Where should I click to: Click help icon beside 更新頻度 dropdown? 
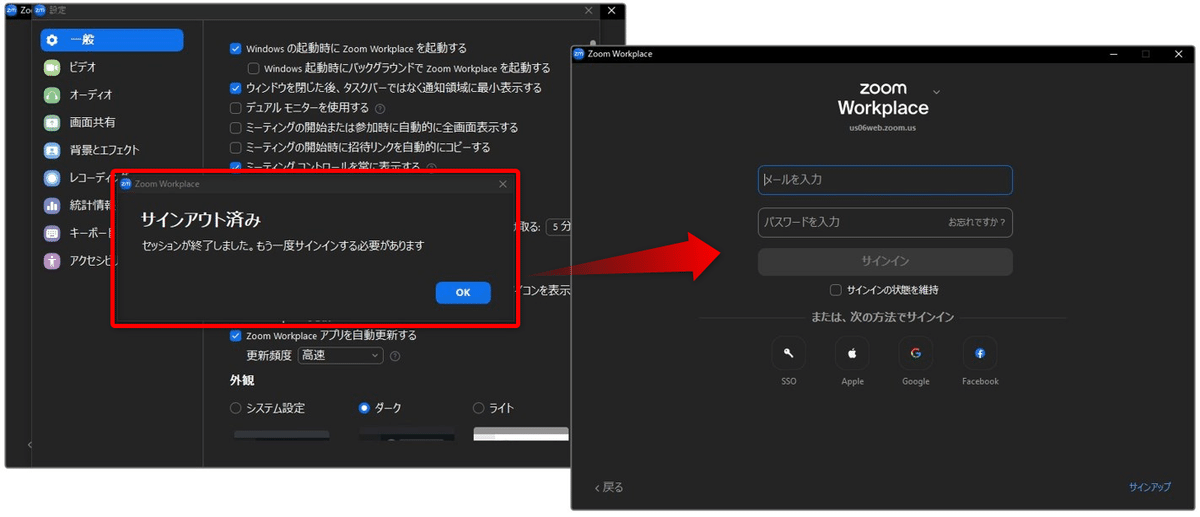point(395,356)
